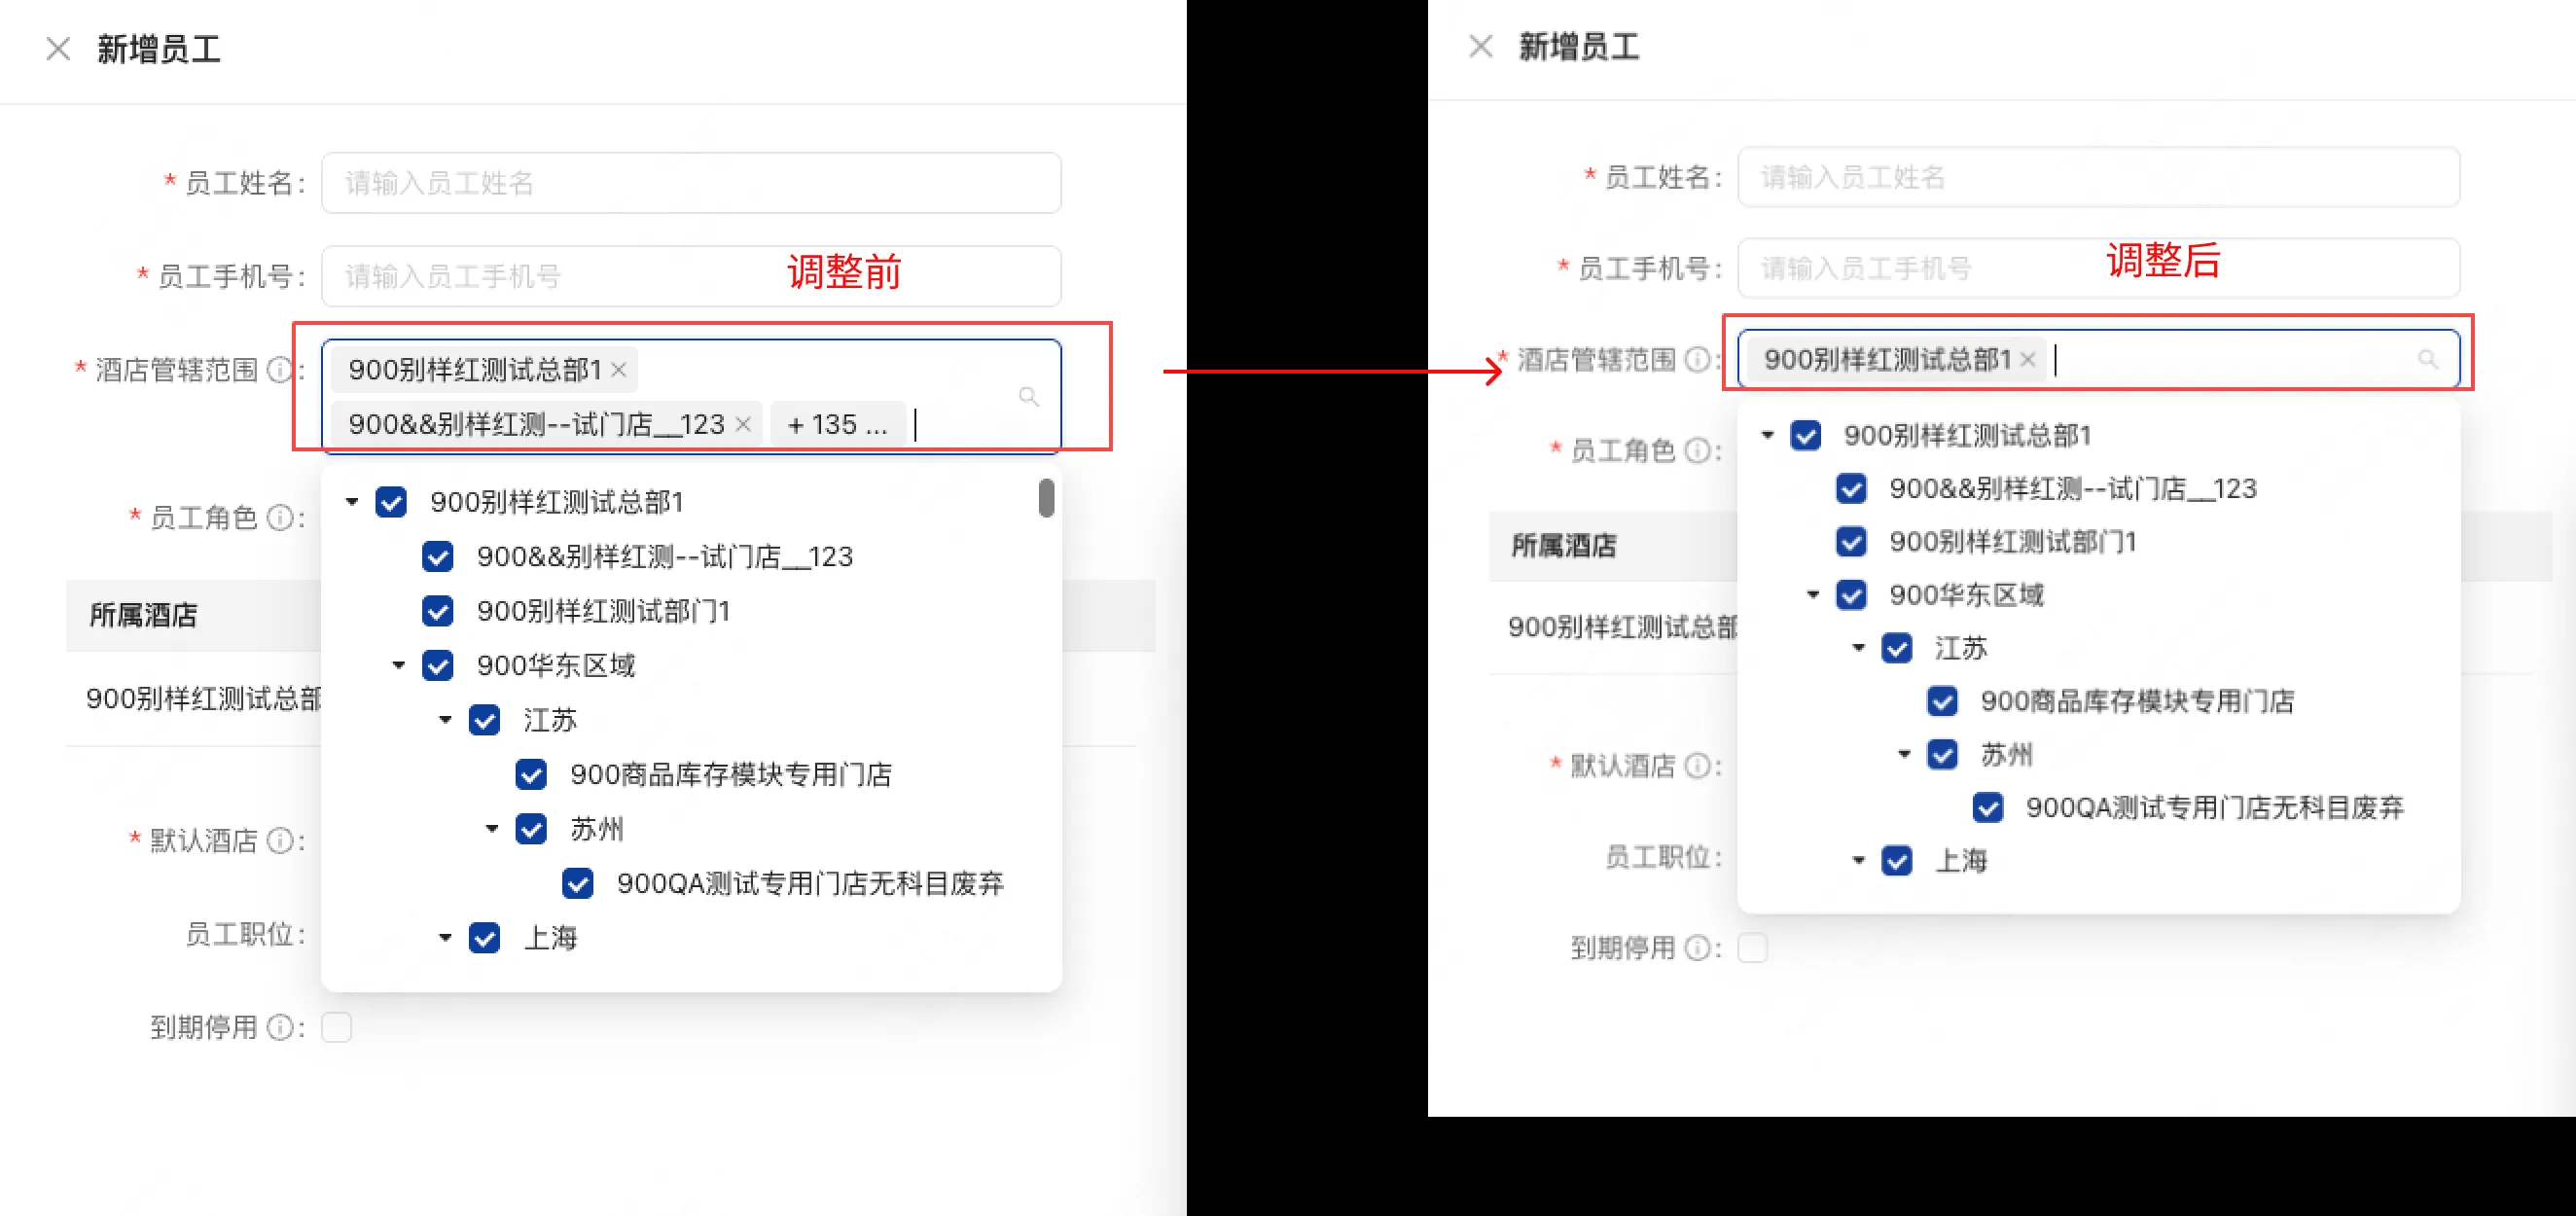Remove 900别样红测试总部1 tag in left selector
The image size is (2576, 1216).
(619, 370)
